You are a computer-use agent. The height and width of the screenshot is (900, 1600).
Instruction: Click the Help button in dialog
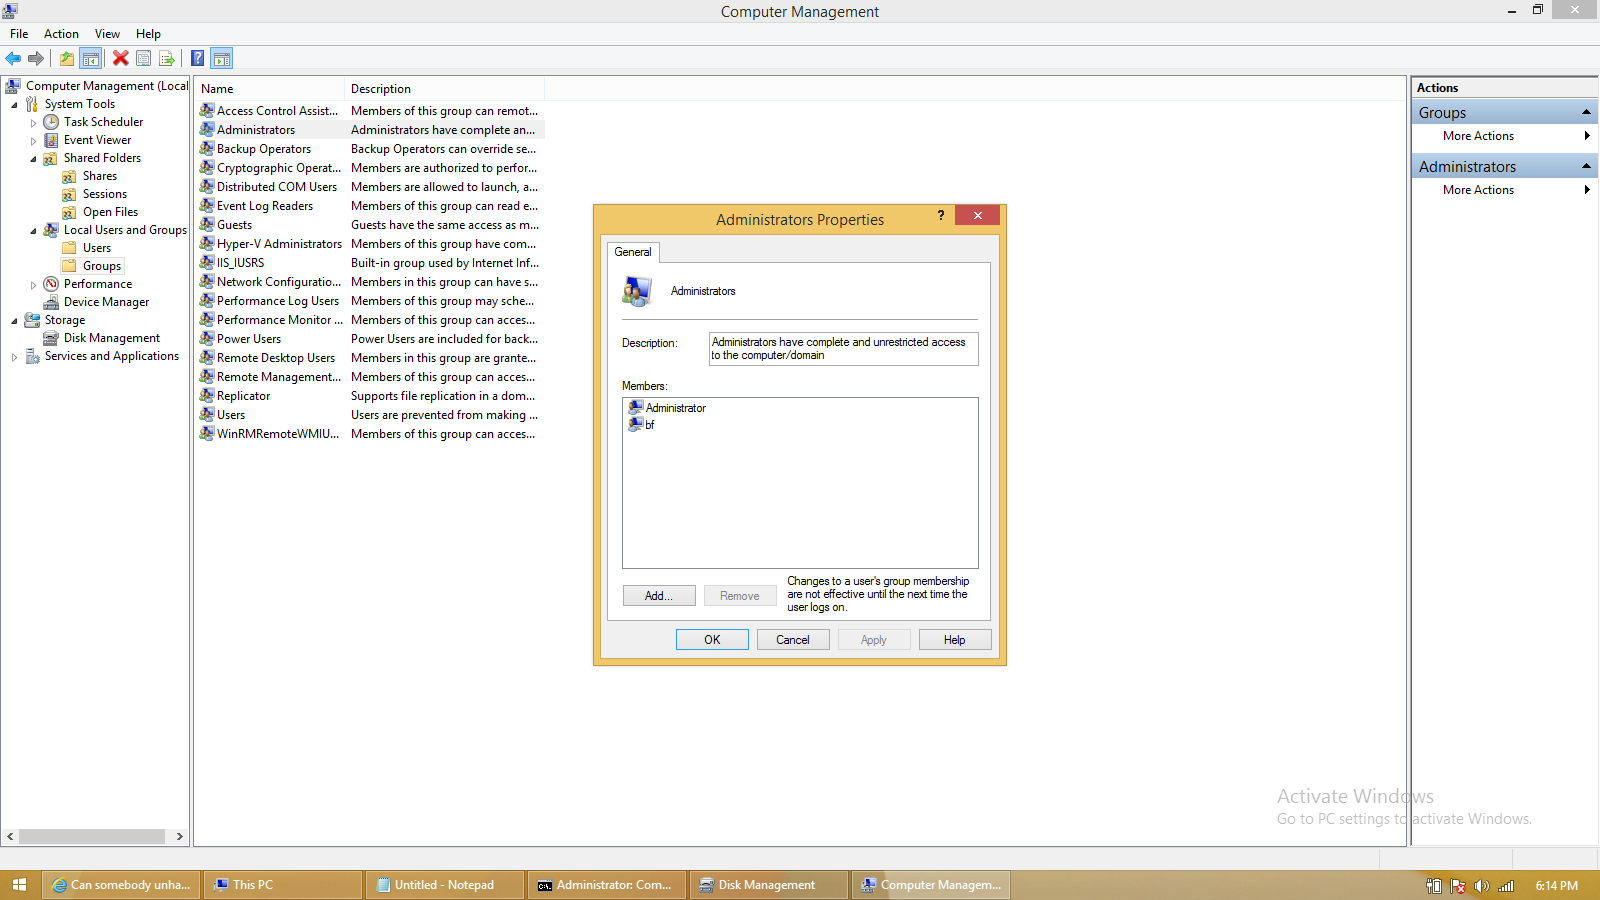[955, 640]
